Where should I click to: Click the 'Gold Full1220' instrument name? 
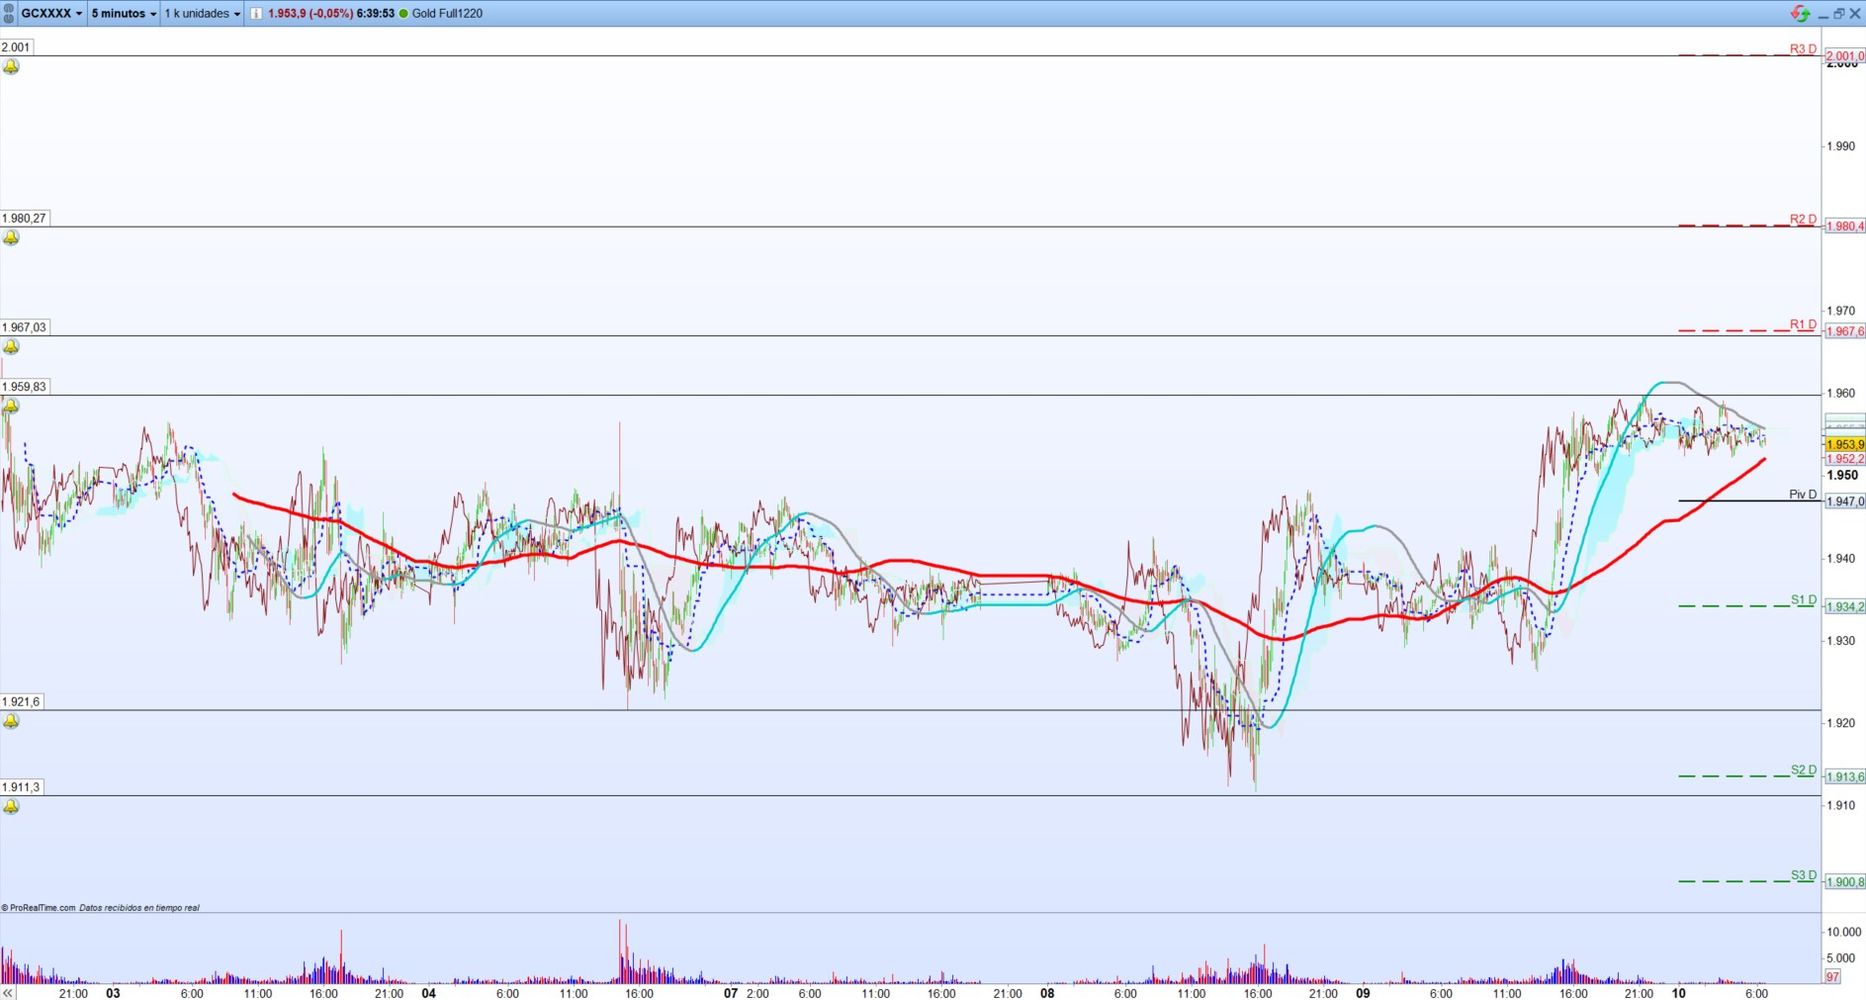[x=447, y=13]
